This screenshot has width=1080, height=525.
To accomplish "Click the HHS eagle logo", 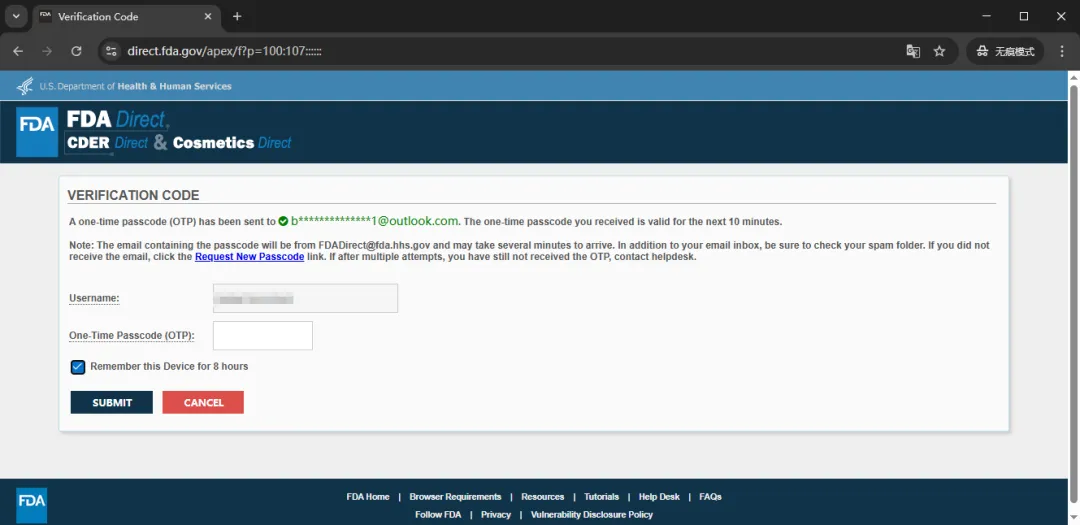I will 25,86.
